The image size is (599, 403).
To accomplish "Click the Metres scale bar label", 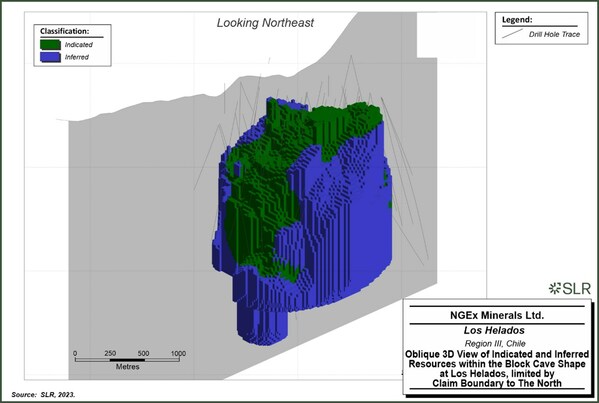I will coord(128,367).
